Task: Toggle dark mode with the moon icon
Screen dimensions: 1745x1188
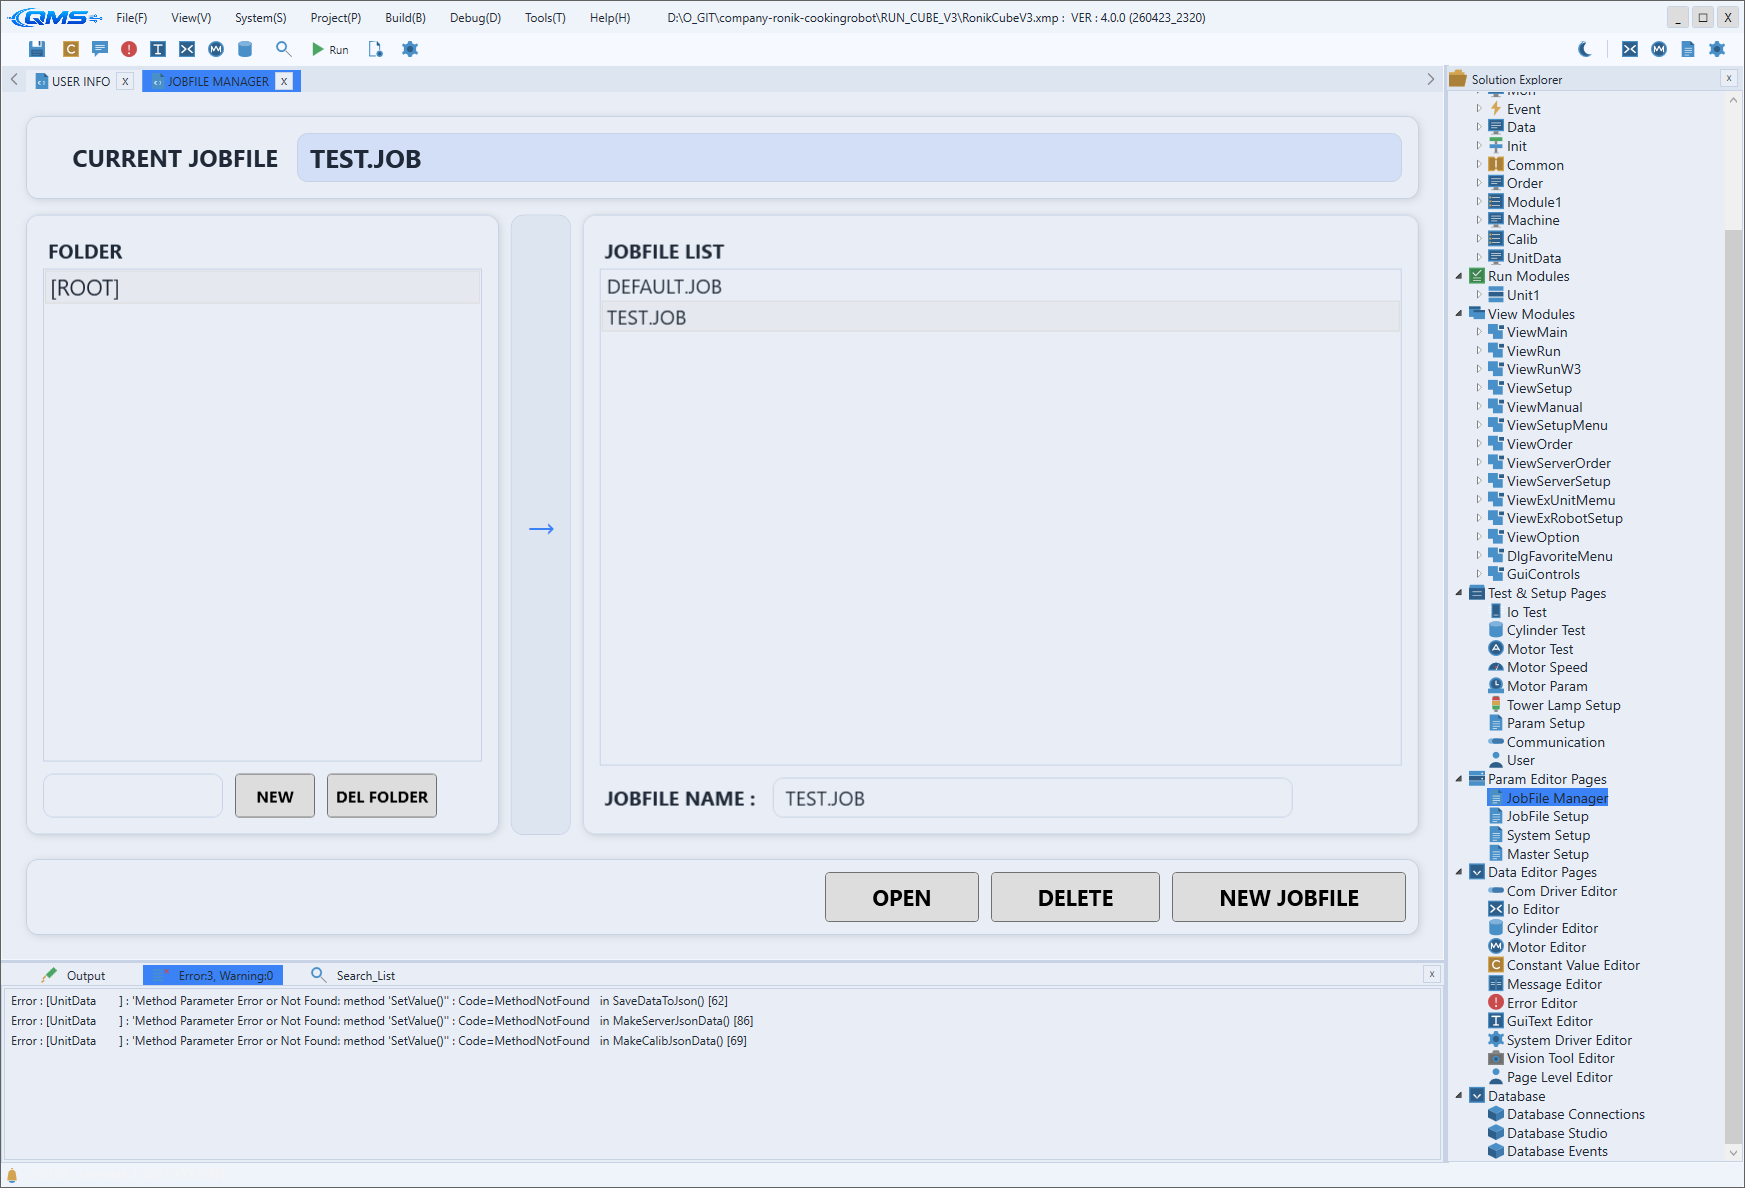Action: pos(1586,49)
